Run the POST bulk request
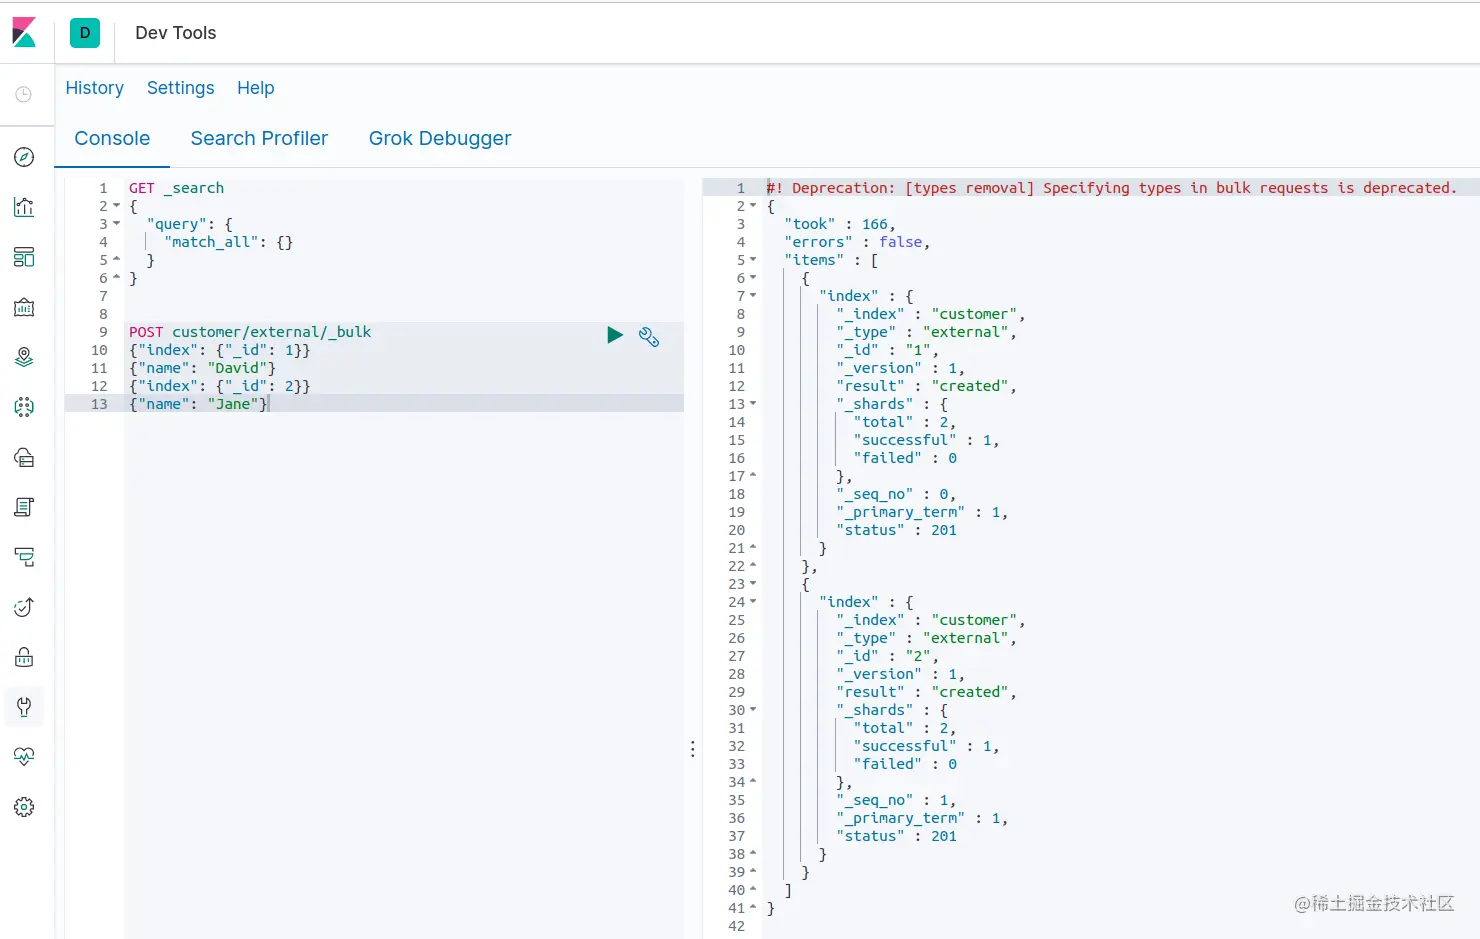 click(x=615, y=335)
